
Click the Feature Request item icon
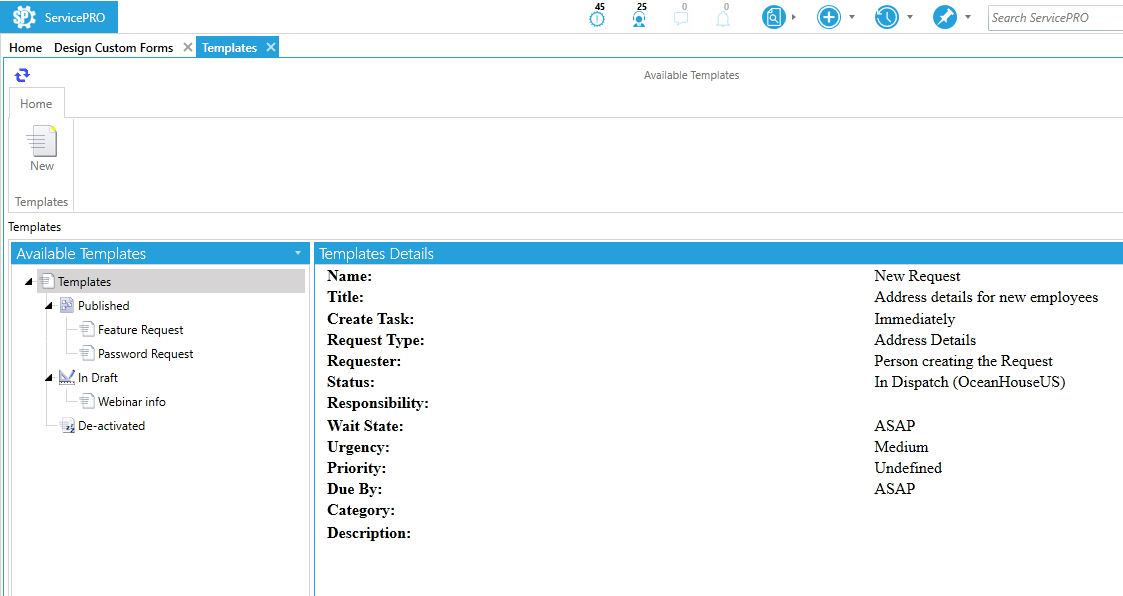point(87,329)
